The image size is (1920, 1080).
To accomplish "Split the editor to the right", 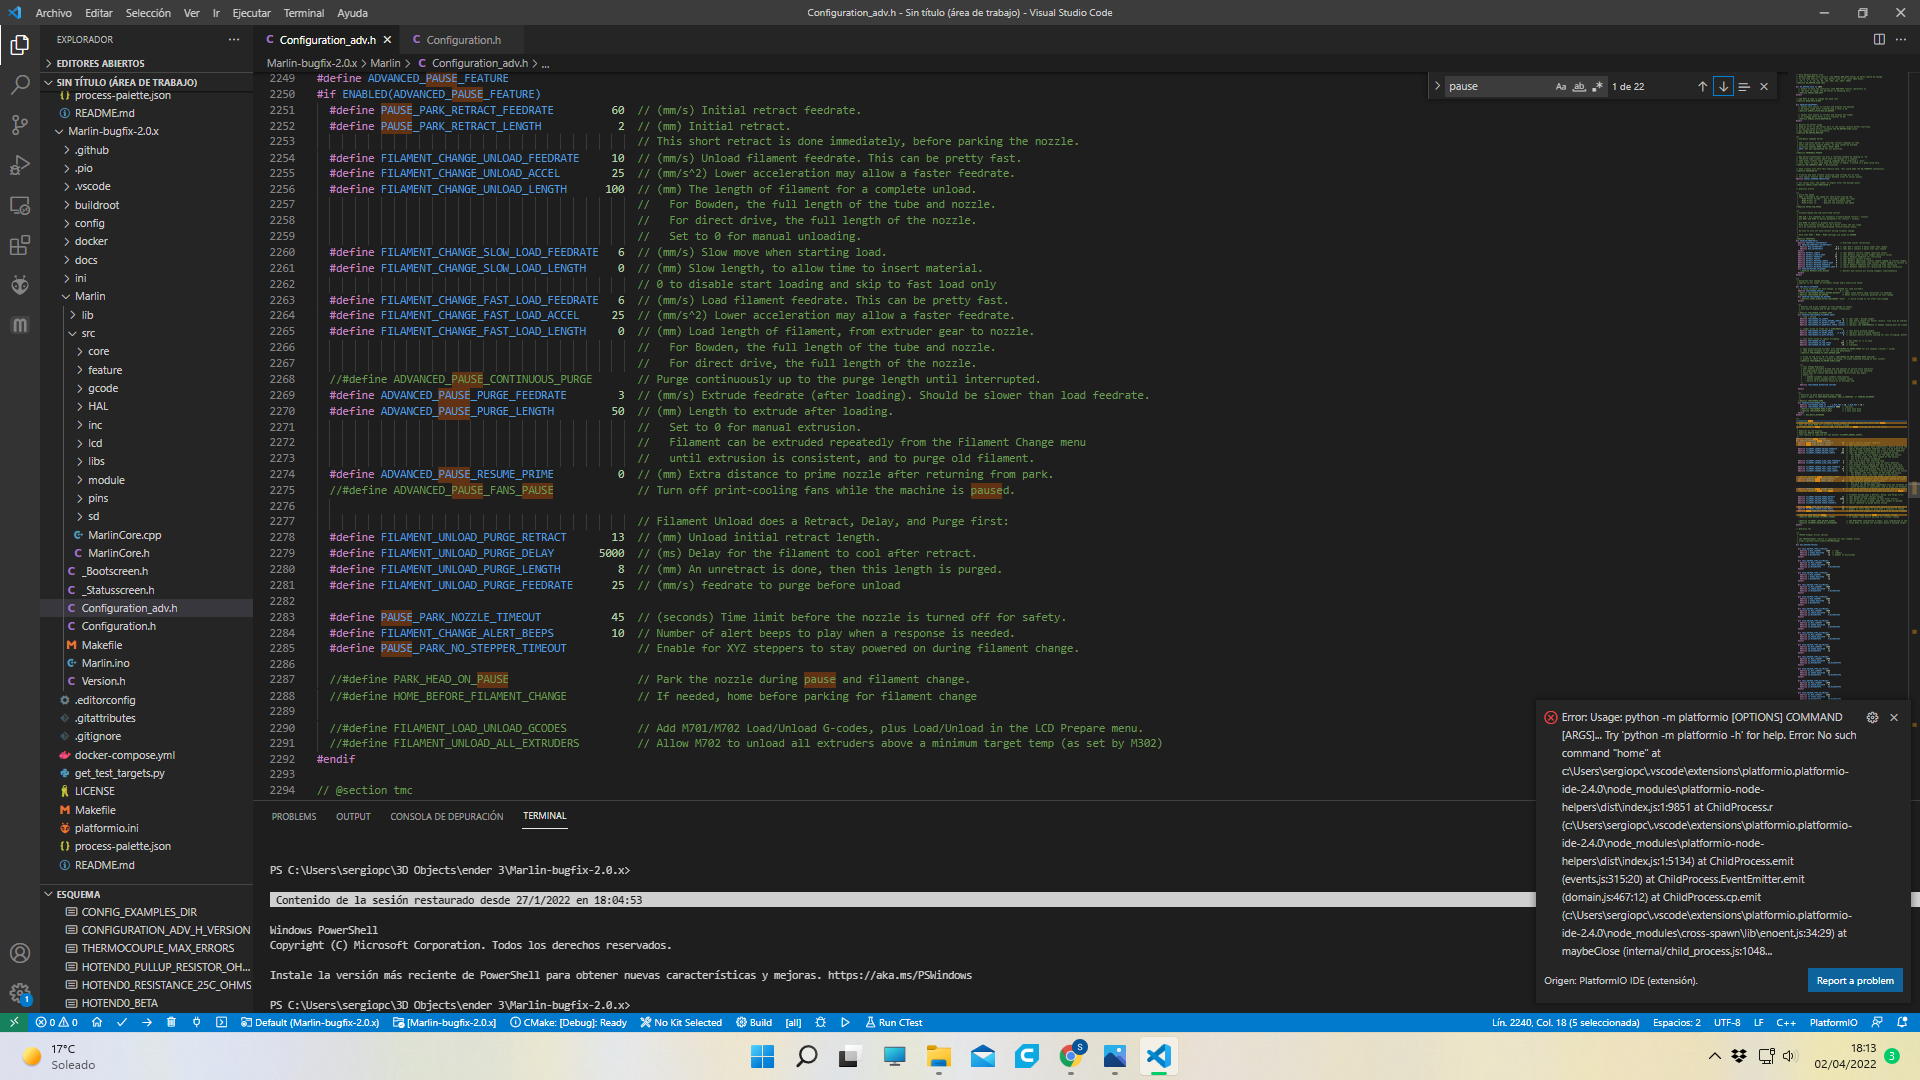I will coord(1879,40).
